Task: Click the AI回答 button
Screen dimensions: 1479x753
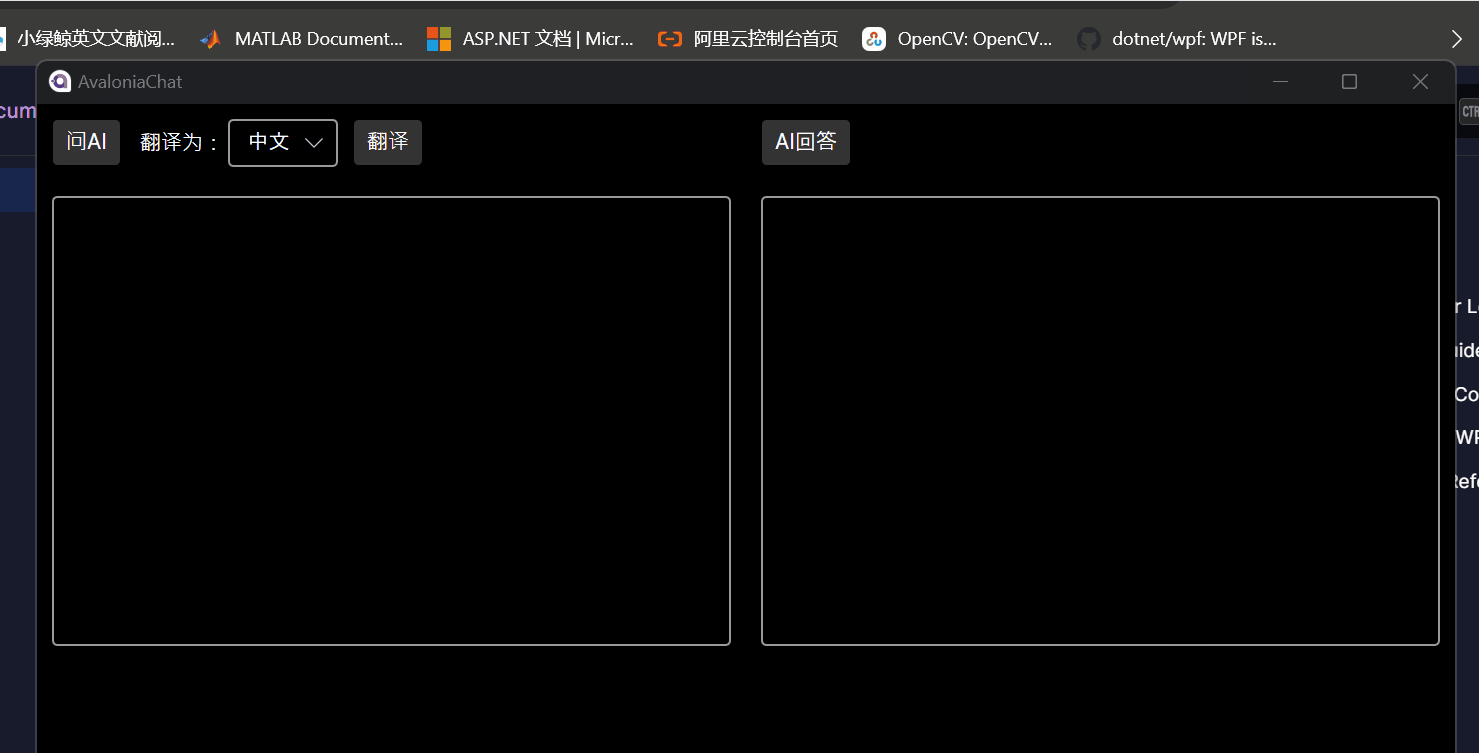Action: (x=806, y=142)
